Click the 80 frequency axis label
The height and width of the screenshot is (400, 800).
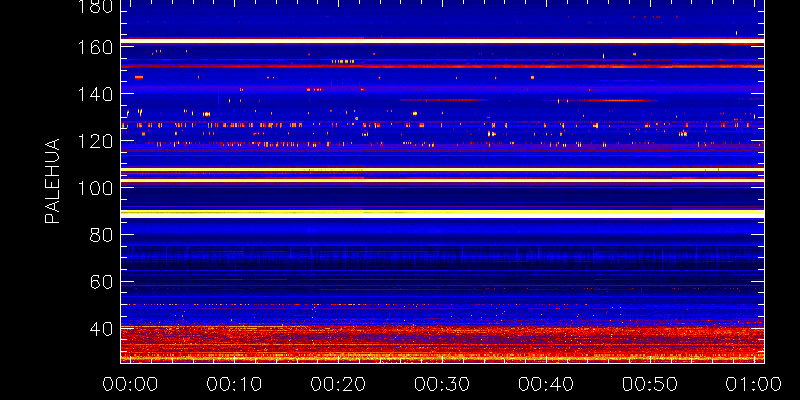101,235
